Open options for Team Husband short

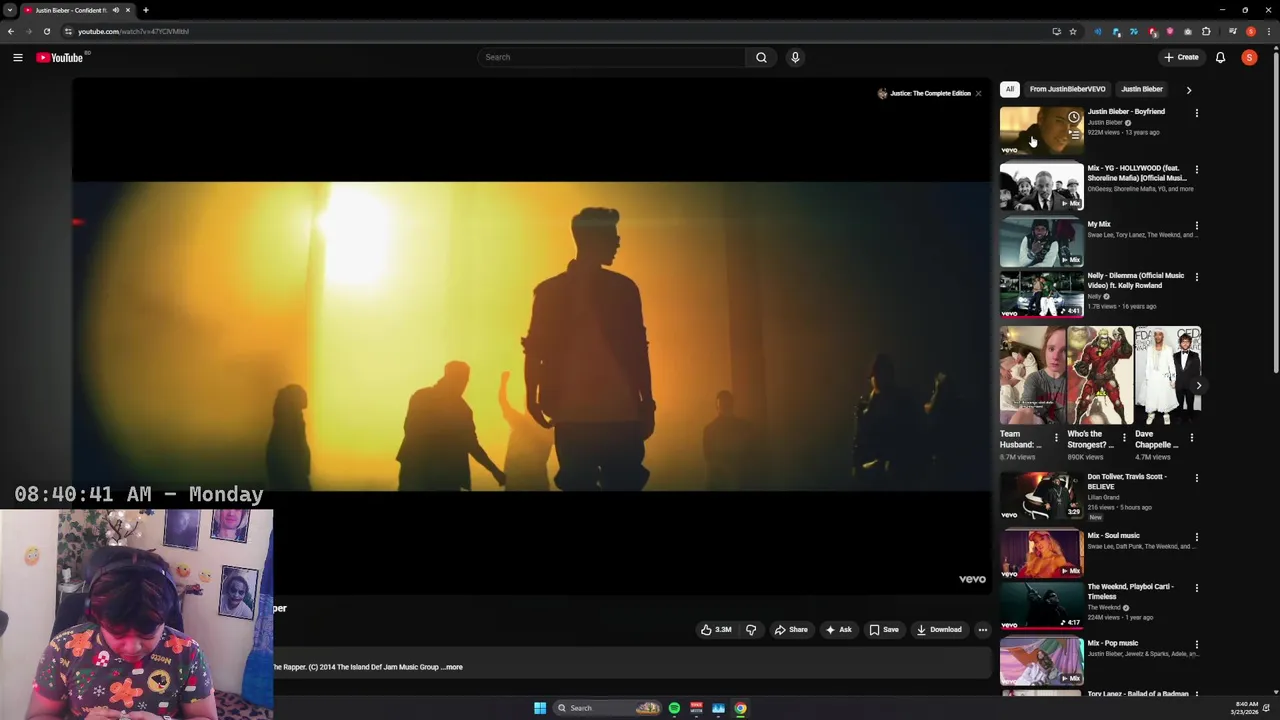click(1056, 438)
